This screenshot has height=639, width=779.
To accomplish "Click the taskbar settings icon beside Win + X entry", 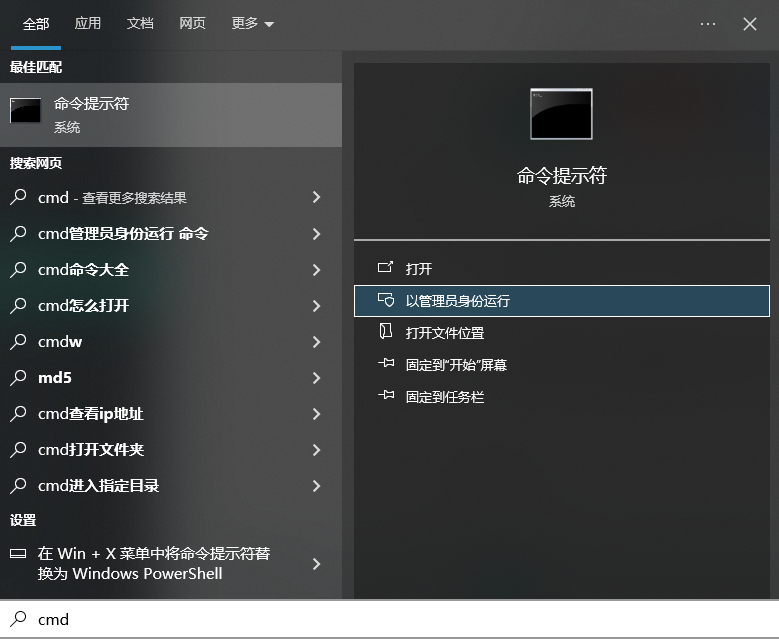I will (x=18, y=554).
